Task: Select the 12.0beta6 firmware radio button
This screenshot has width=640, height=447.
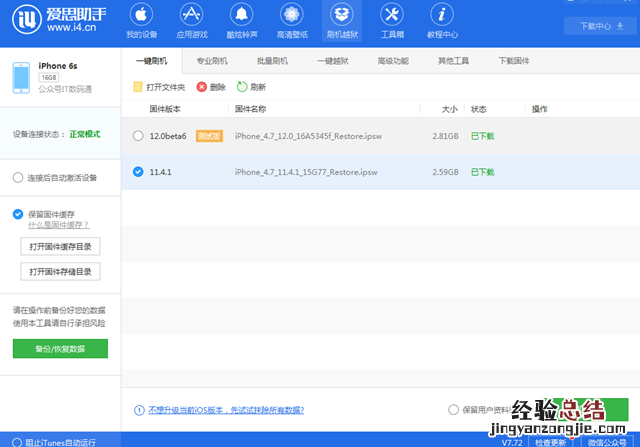Action: (138, 136)
